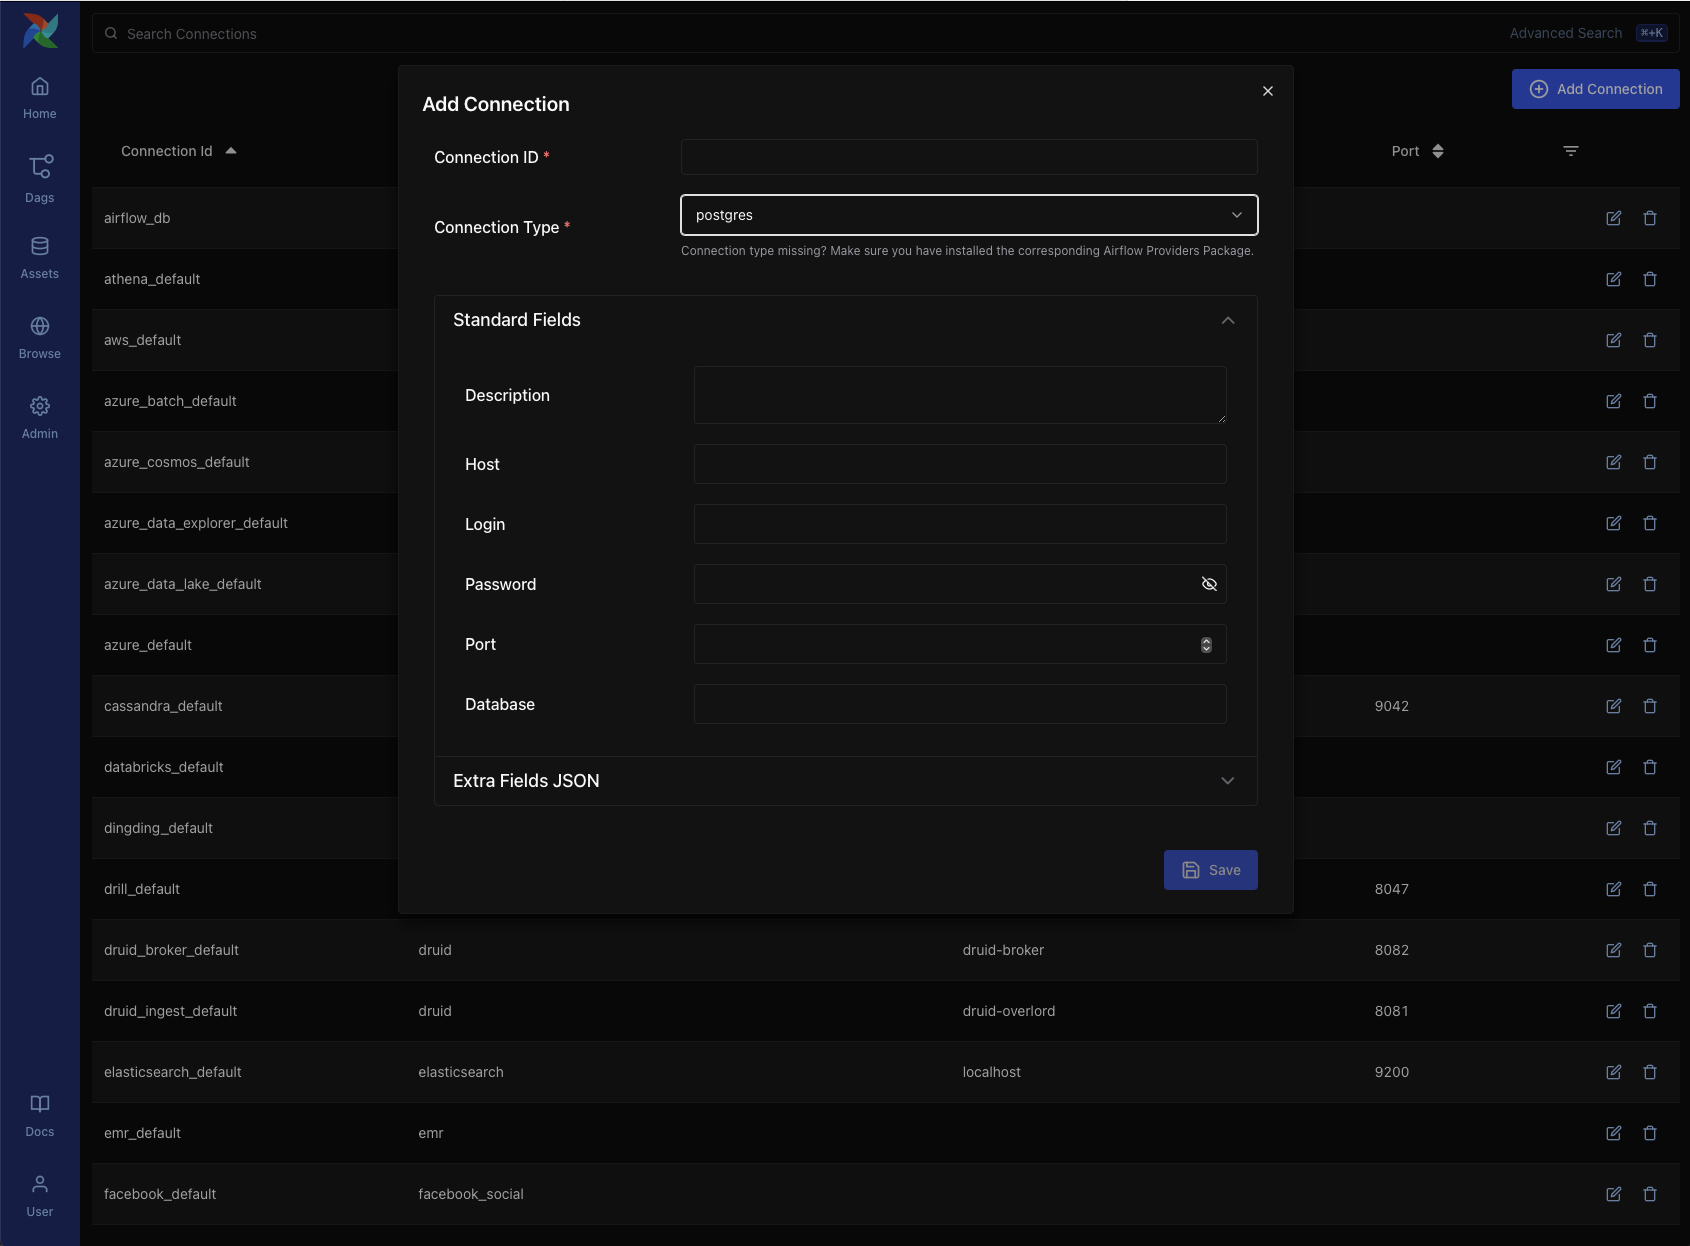This screenshot has height=1246, width=1690.
Task: Delete the elasticsearch_default connection
Action: point(1650,1072)
